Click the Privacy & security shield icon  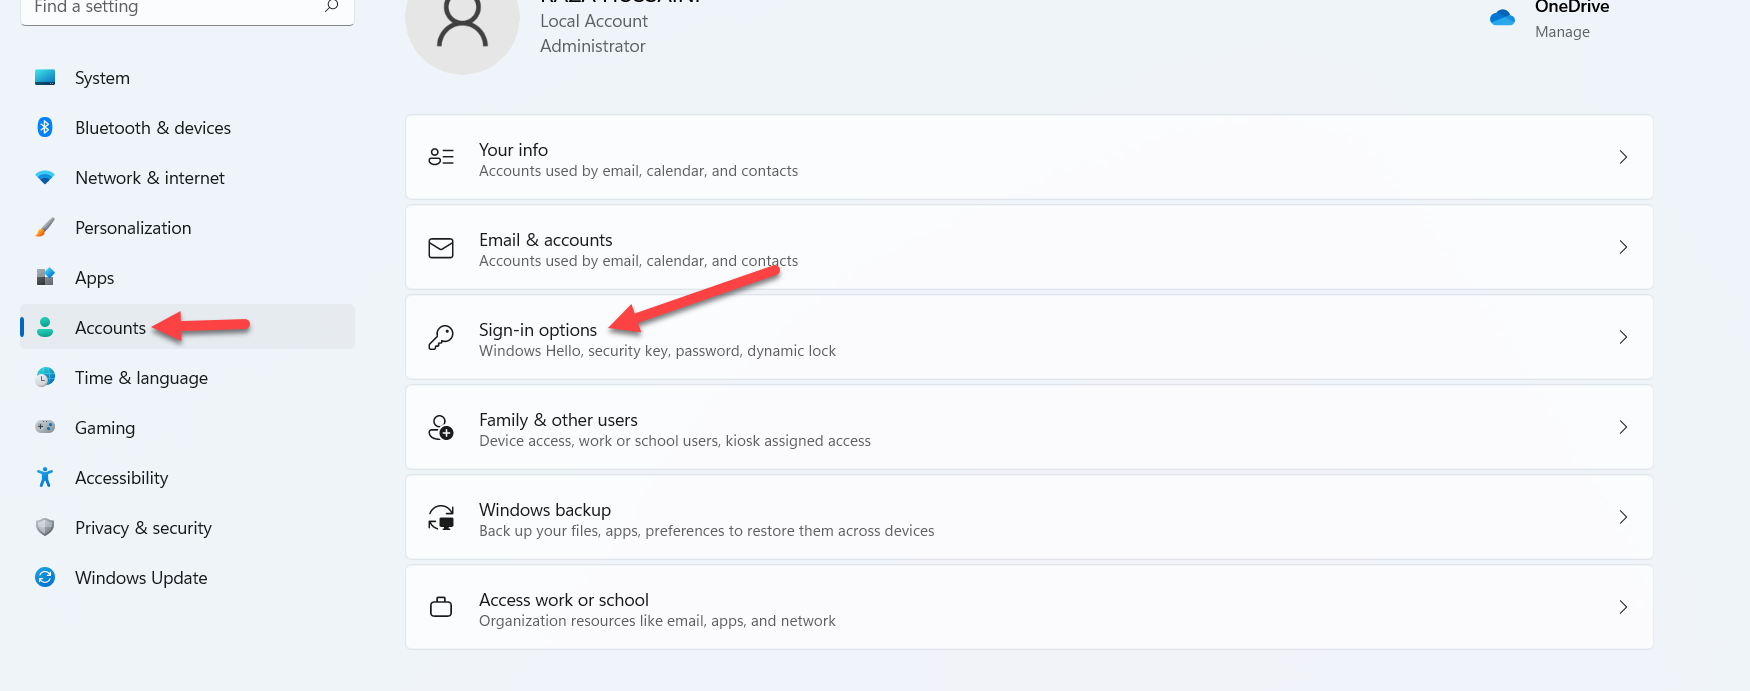coord(45,527)
